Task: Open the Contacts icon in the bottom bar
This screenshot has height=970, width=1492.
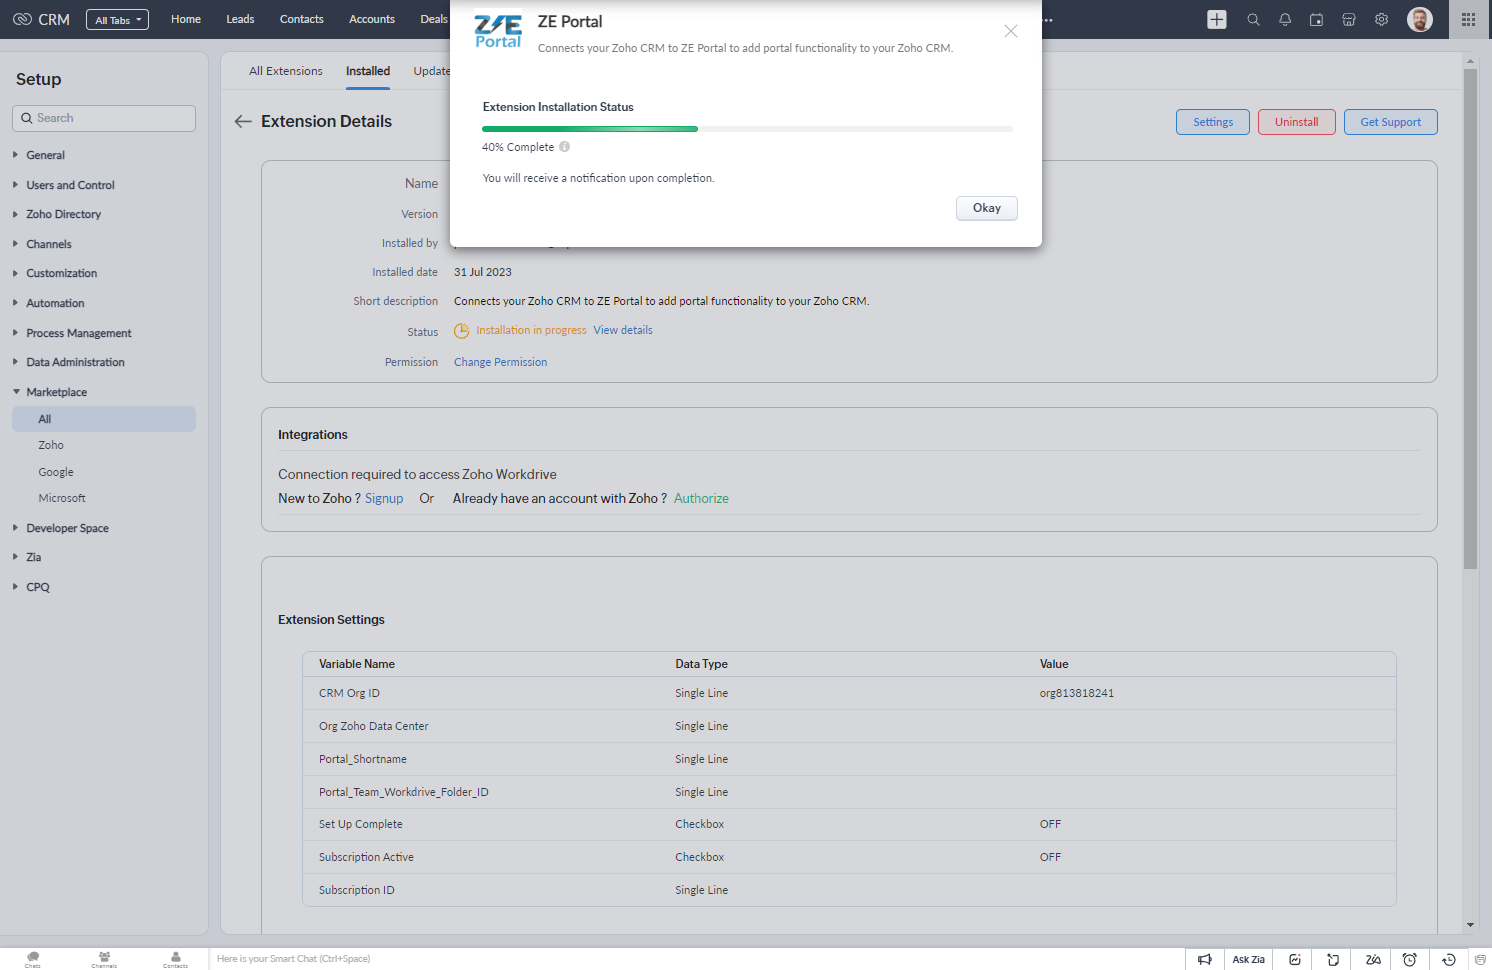Action: 175,958
